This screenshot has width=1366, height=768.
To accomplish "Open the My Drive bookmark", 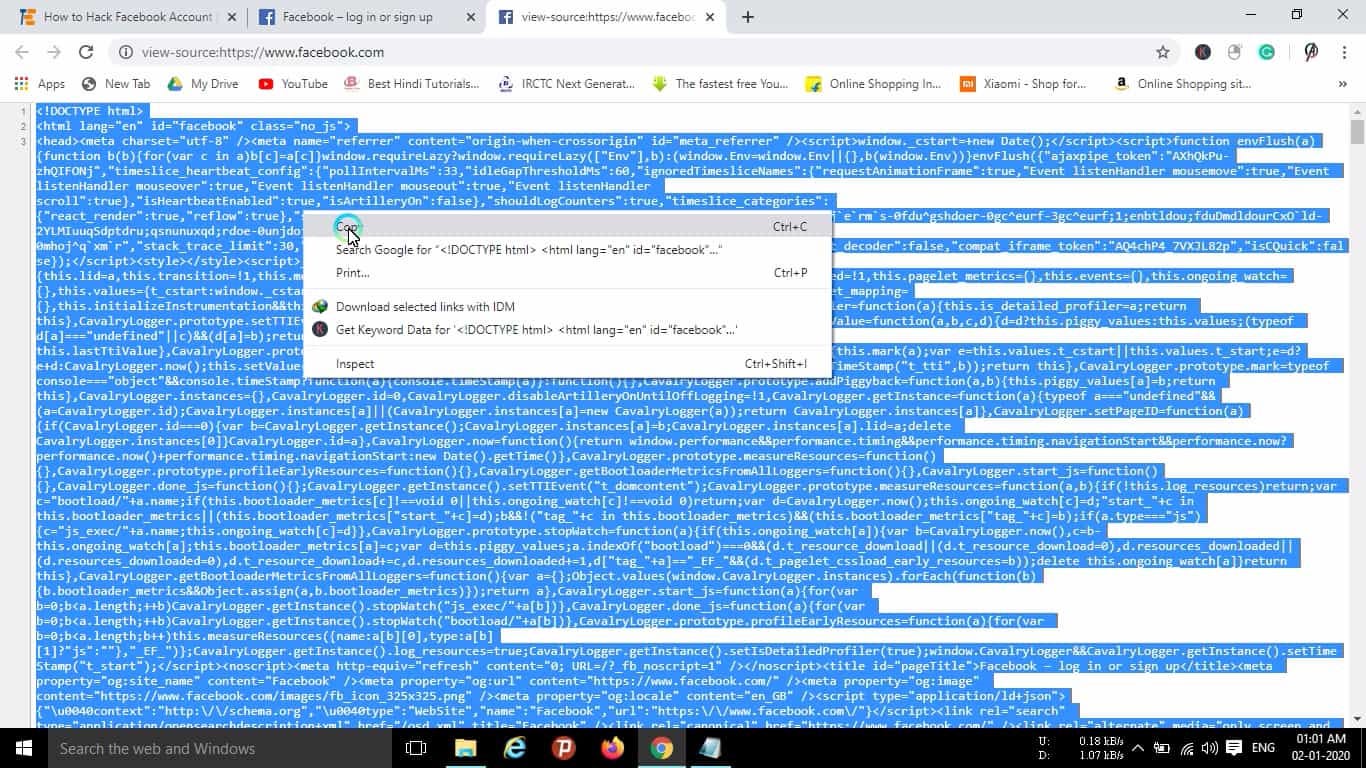I will point(203,84).
